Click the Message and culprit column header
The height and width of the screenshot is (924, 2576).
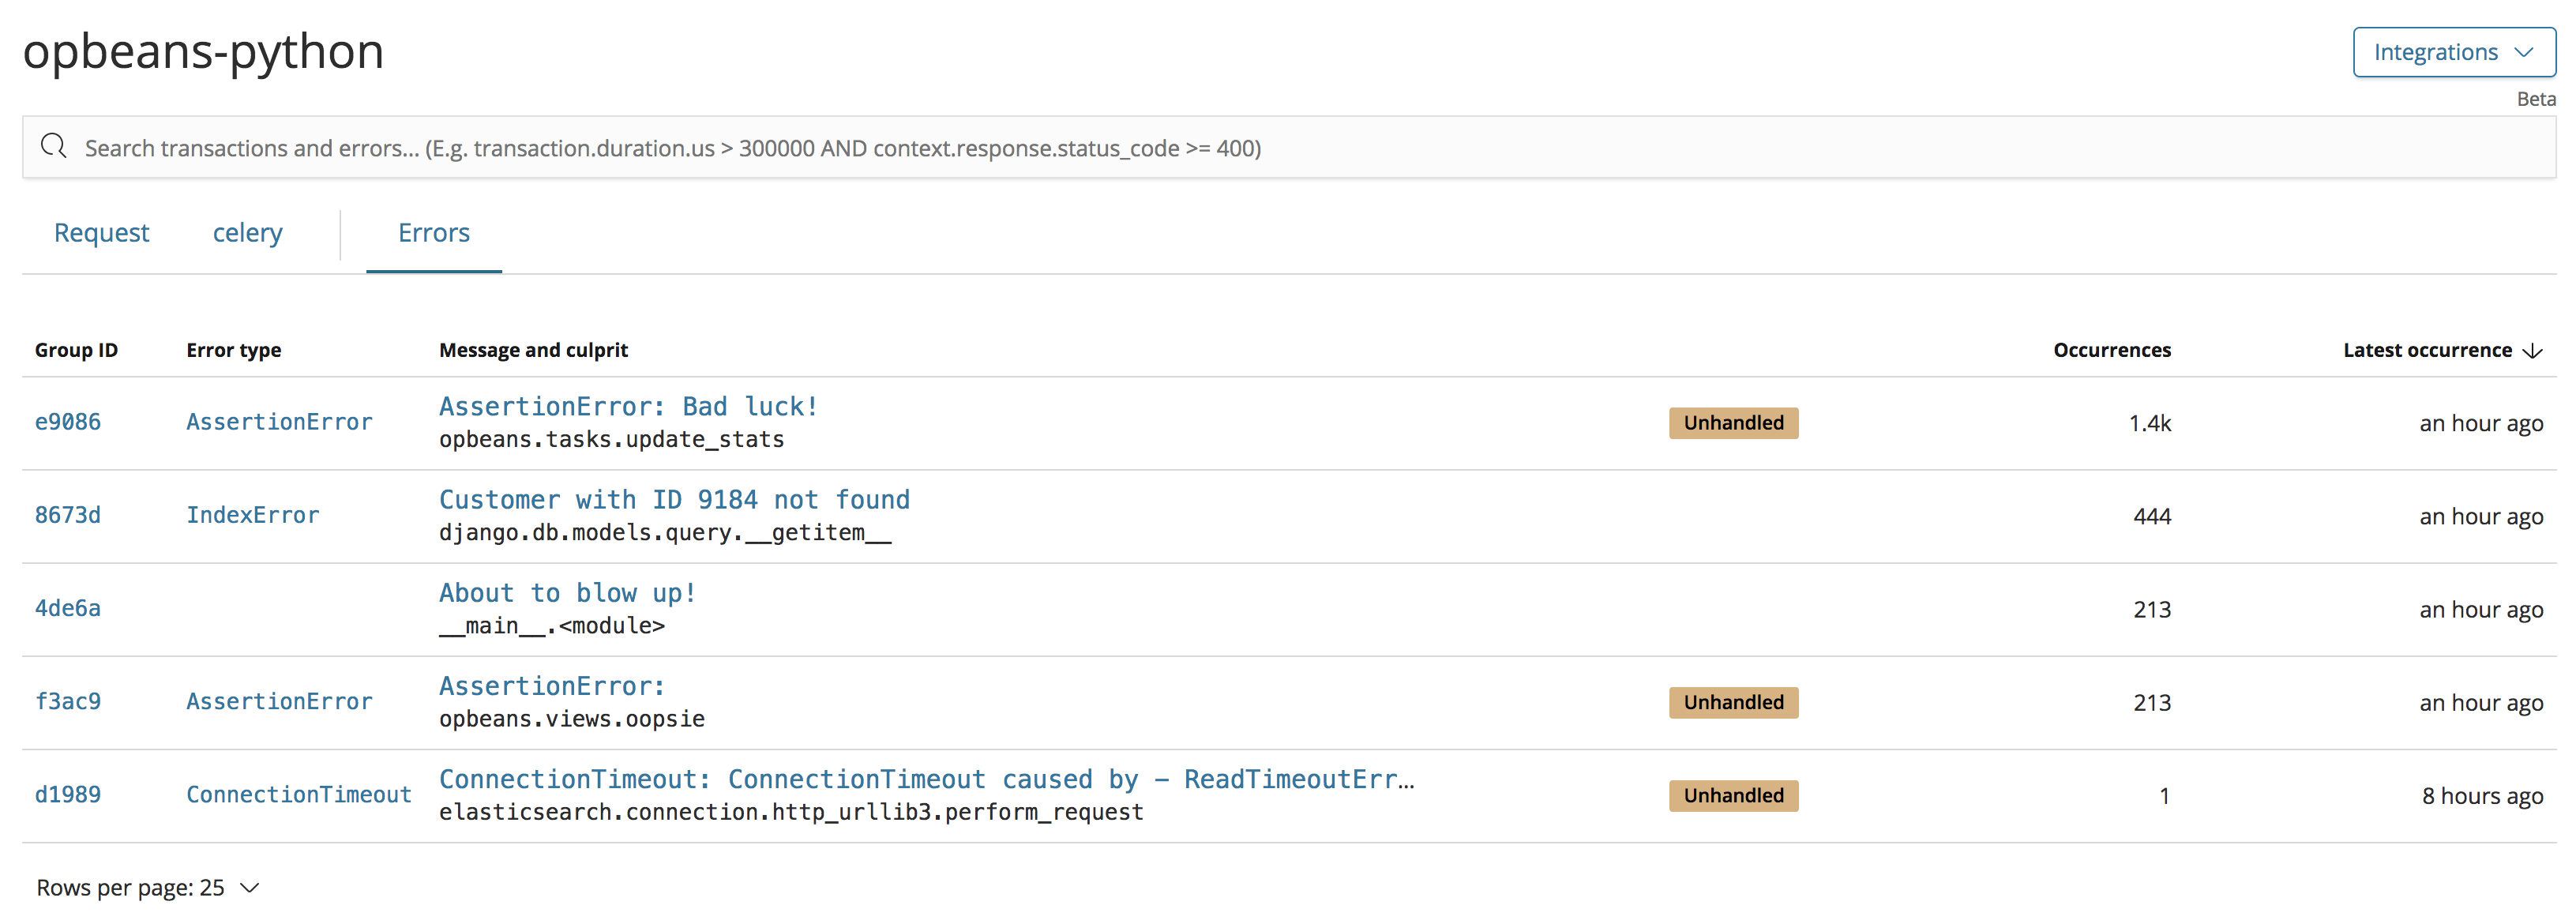(x=533, y=350)
